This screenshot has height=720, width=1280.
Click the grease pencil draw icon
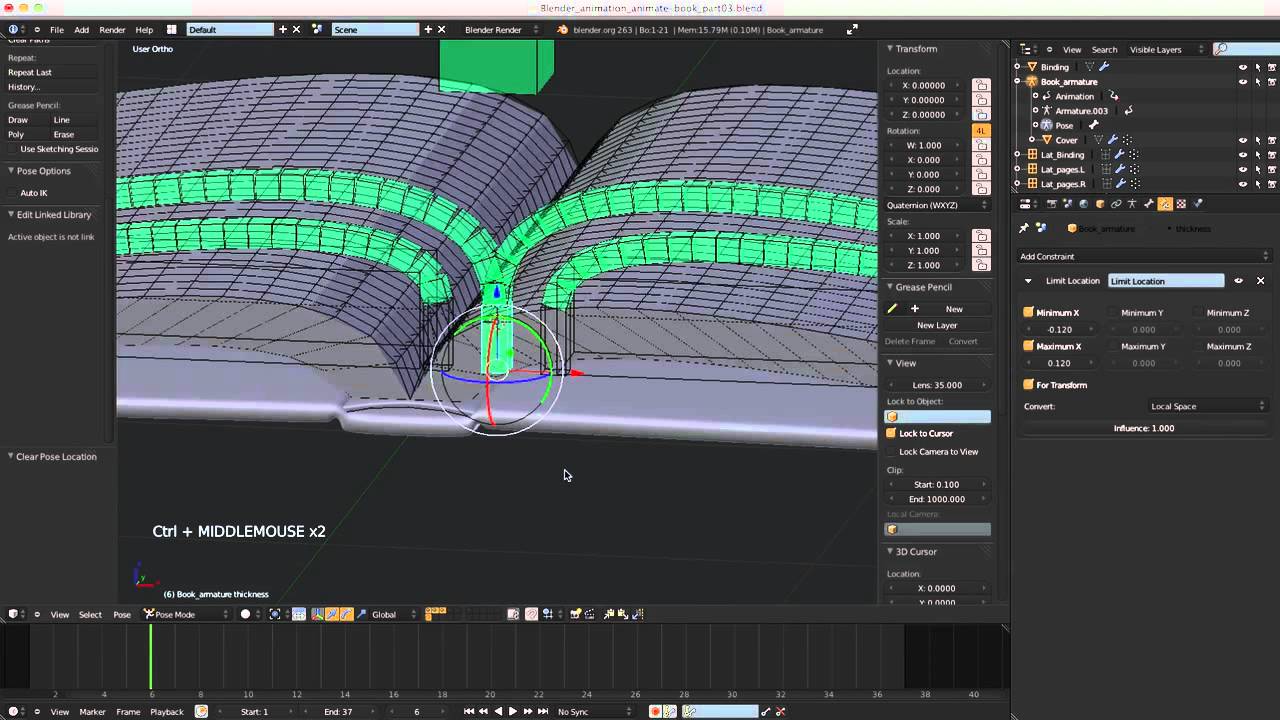[x=892, y=309]
